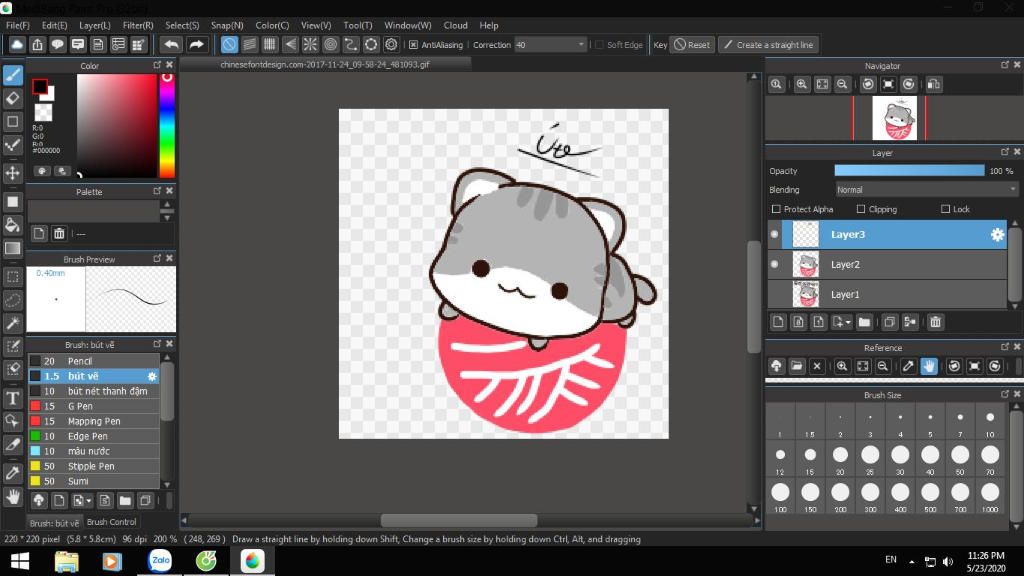The image size is (1024, 576).
Task: Open the Blending mode dropdown
Action: (x=926, y=189)
